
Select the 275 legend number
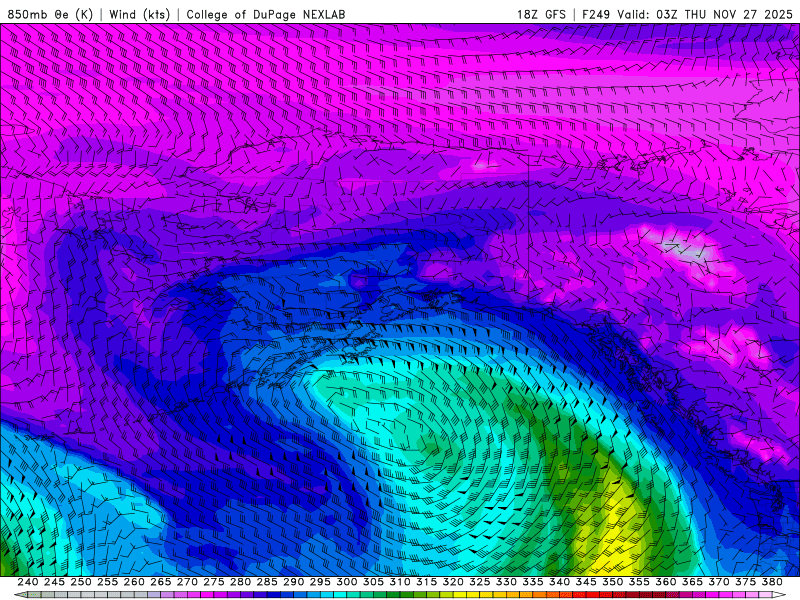[x=213, y=582]
